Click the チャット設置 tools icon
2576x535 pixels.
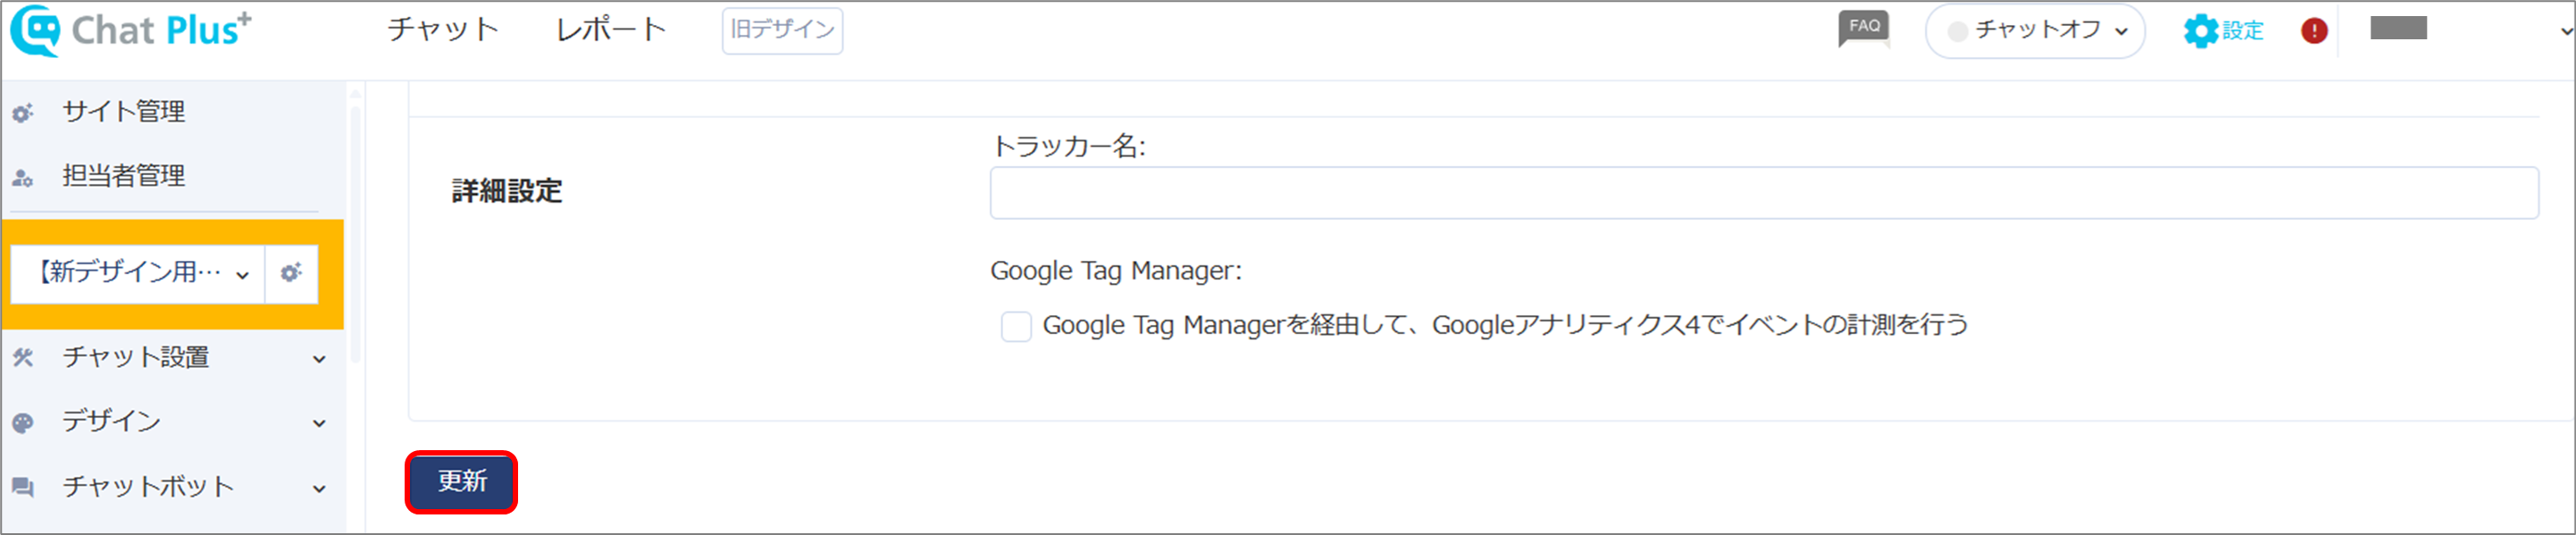point(23,357)
